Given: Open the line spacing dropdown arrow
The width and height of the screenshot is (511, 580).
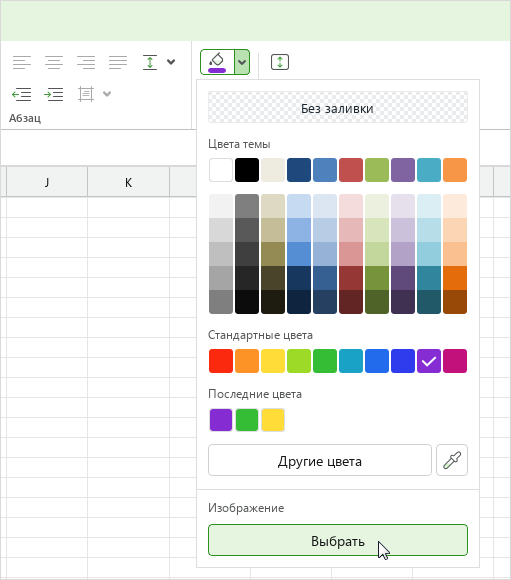Looking at the screenshot, I should pos(171,62).
